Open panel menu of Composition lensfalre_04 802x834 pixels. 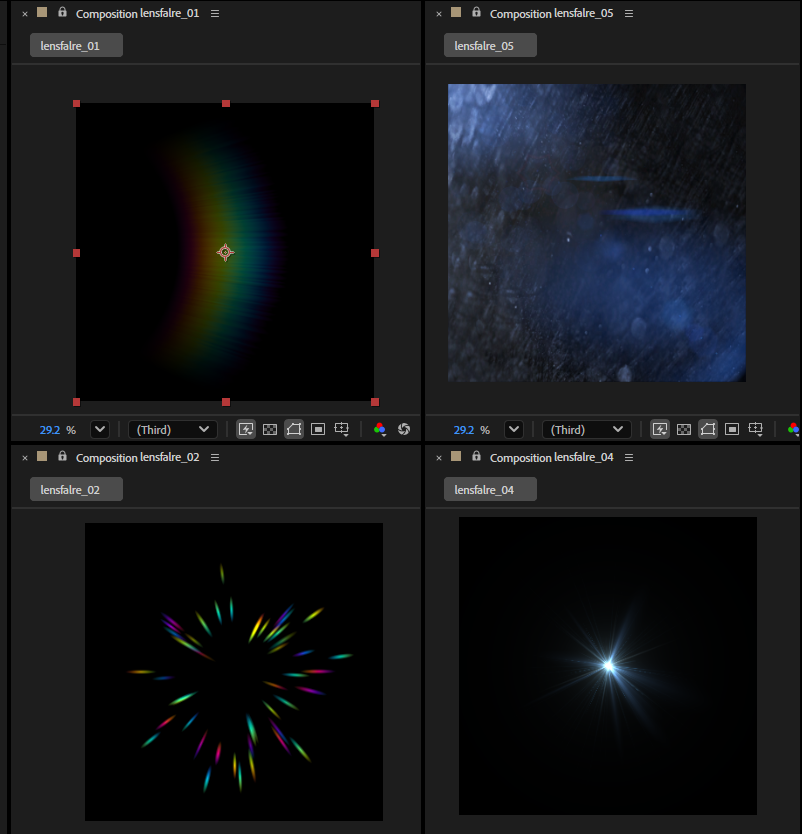(629, 457)
